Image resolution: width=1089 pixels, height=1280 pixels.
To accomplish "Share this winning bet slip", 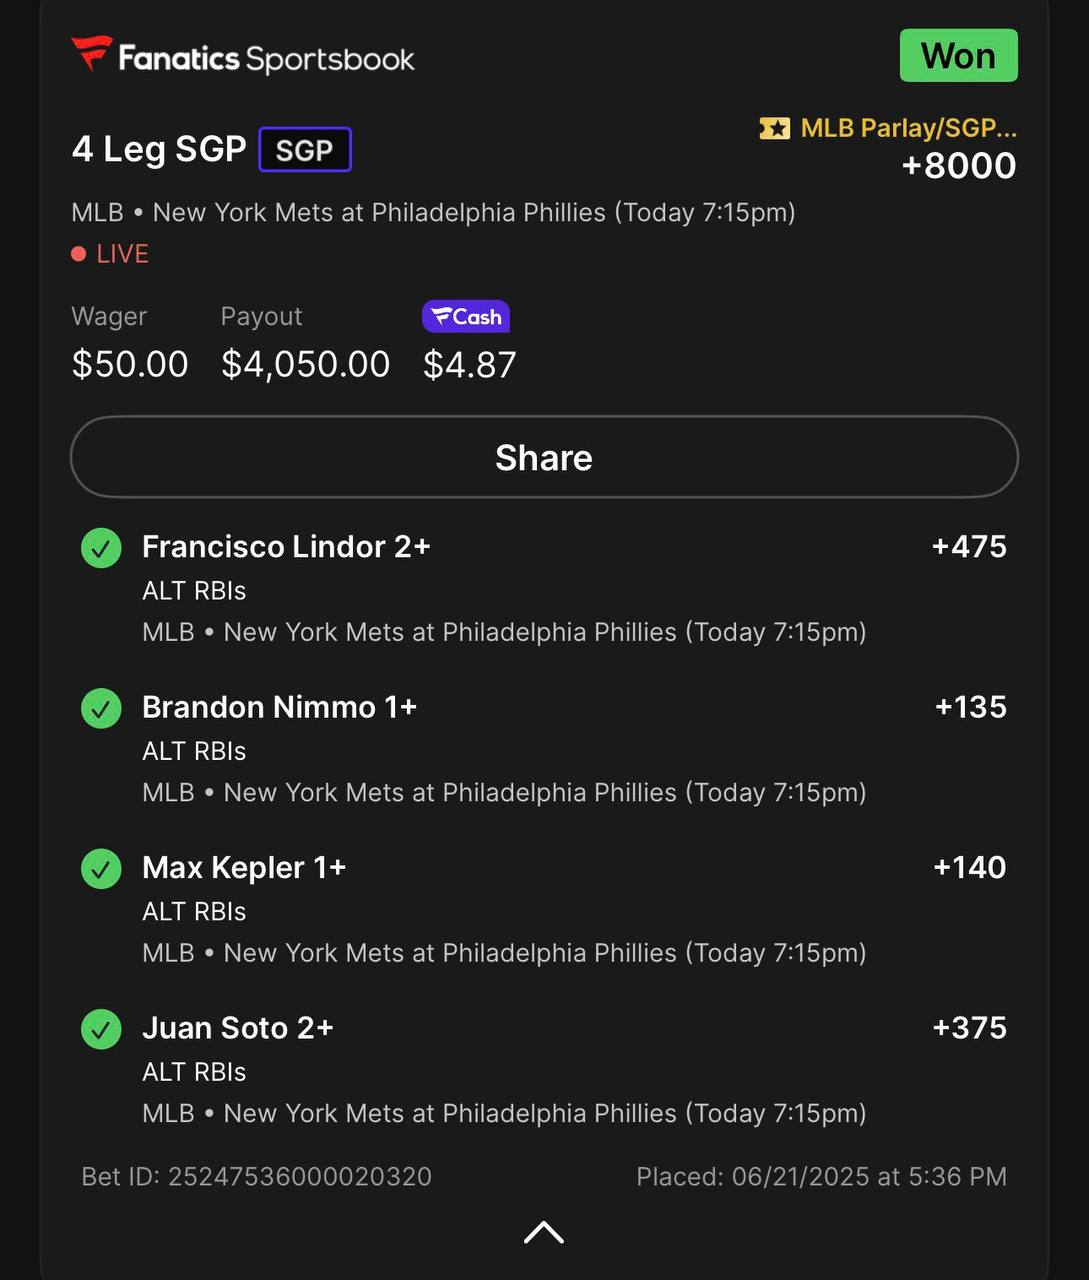I will click(544, 457).
